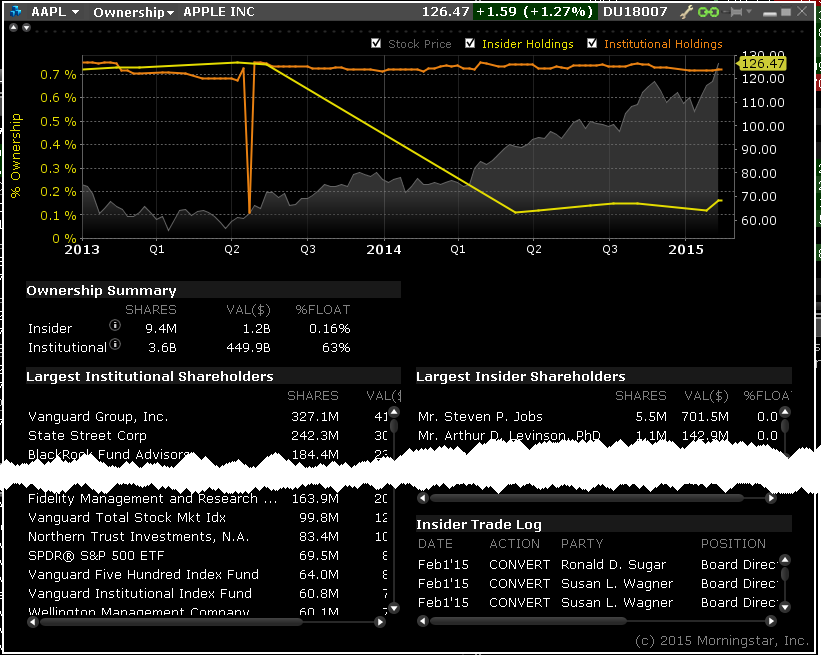Click VAL($) column header in Ownership Summary
The width and height of the screenshot is (821, 655).
click(248, 310)
